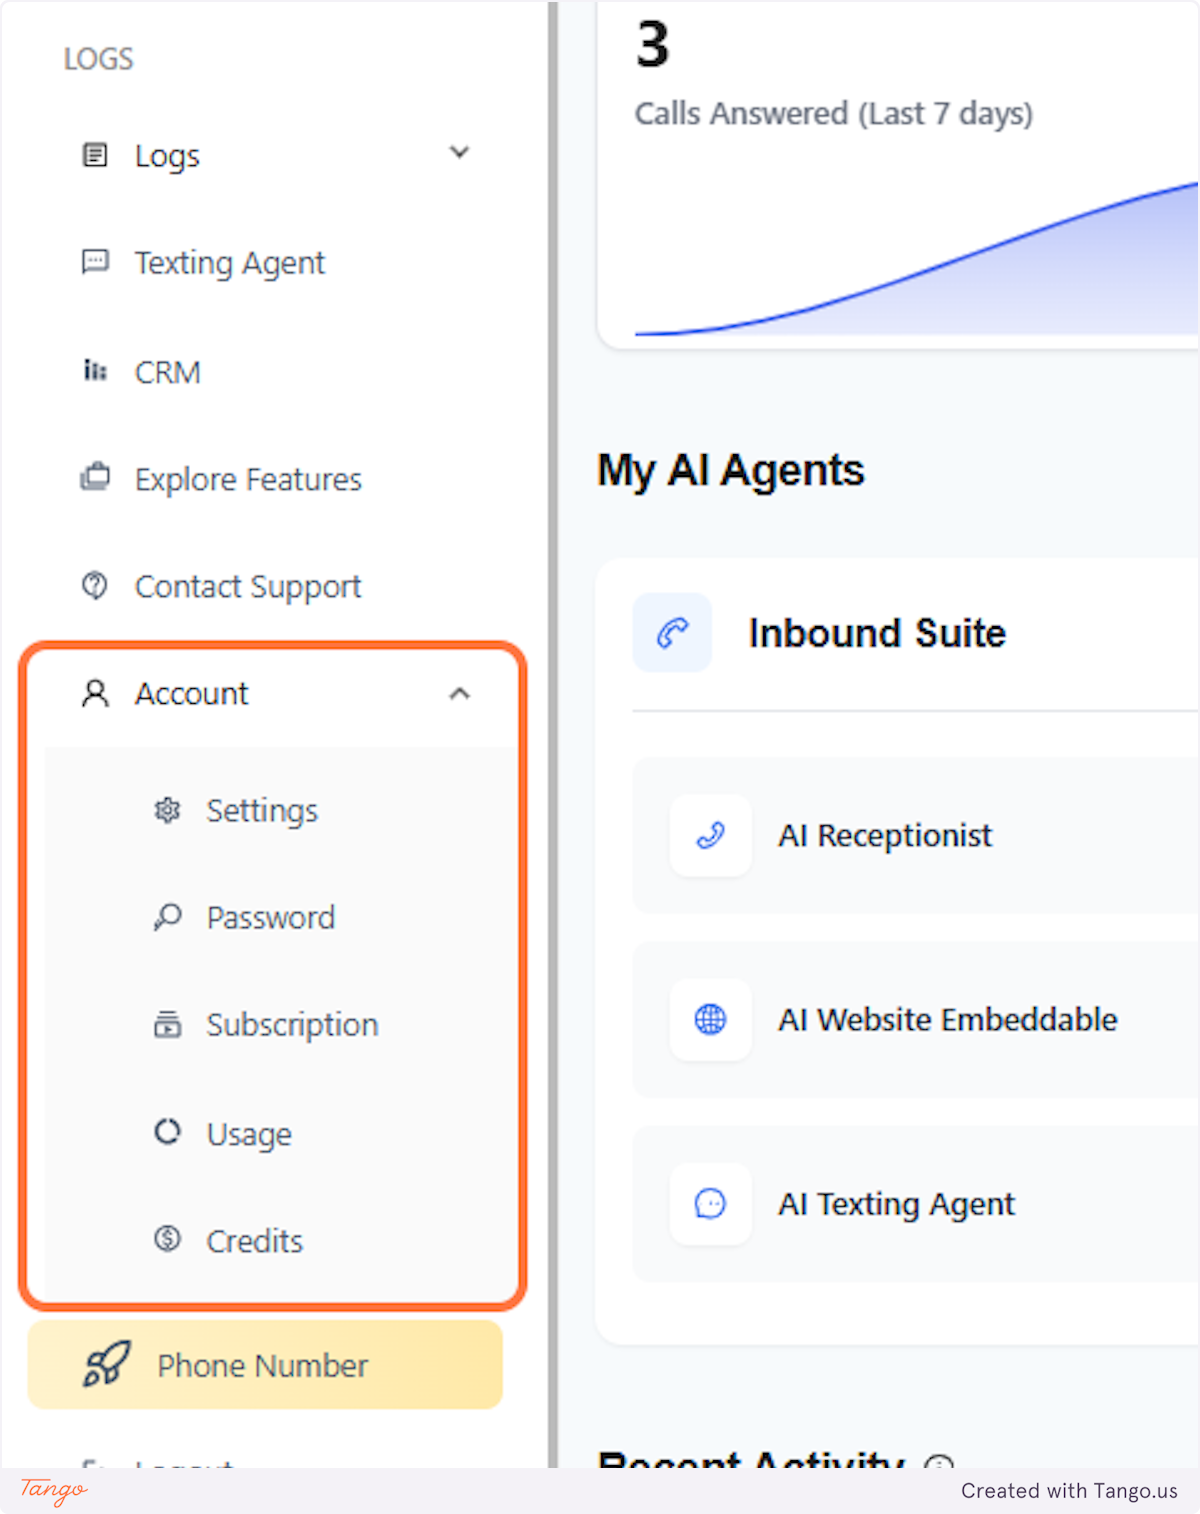Select the Texting Agent chat bubble icon

coord(94,262)
